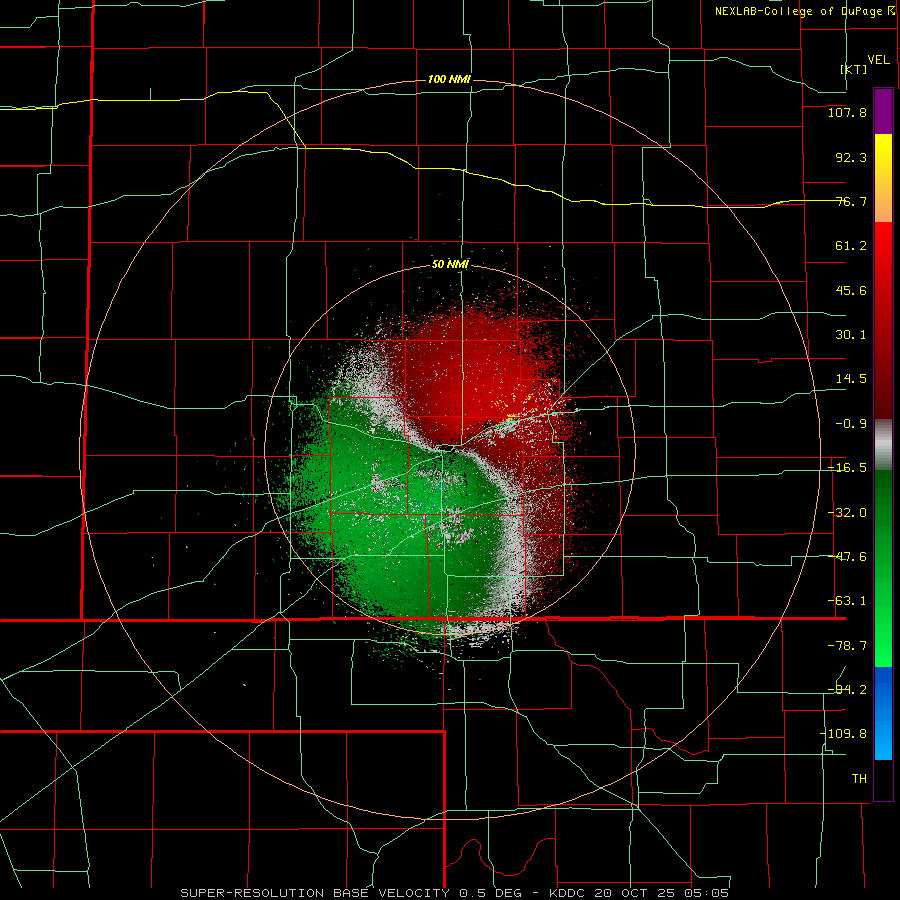The width and height of the screenshot is (900, 900).
Task: Pick the black TH segment of color bar
Action: tap(883, 779)
